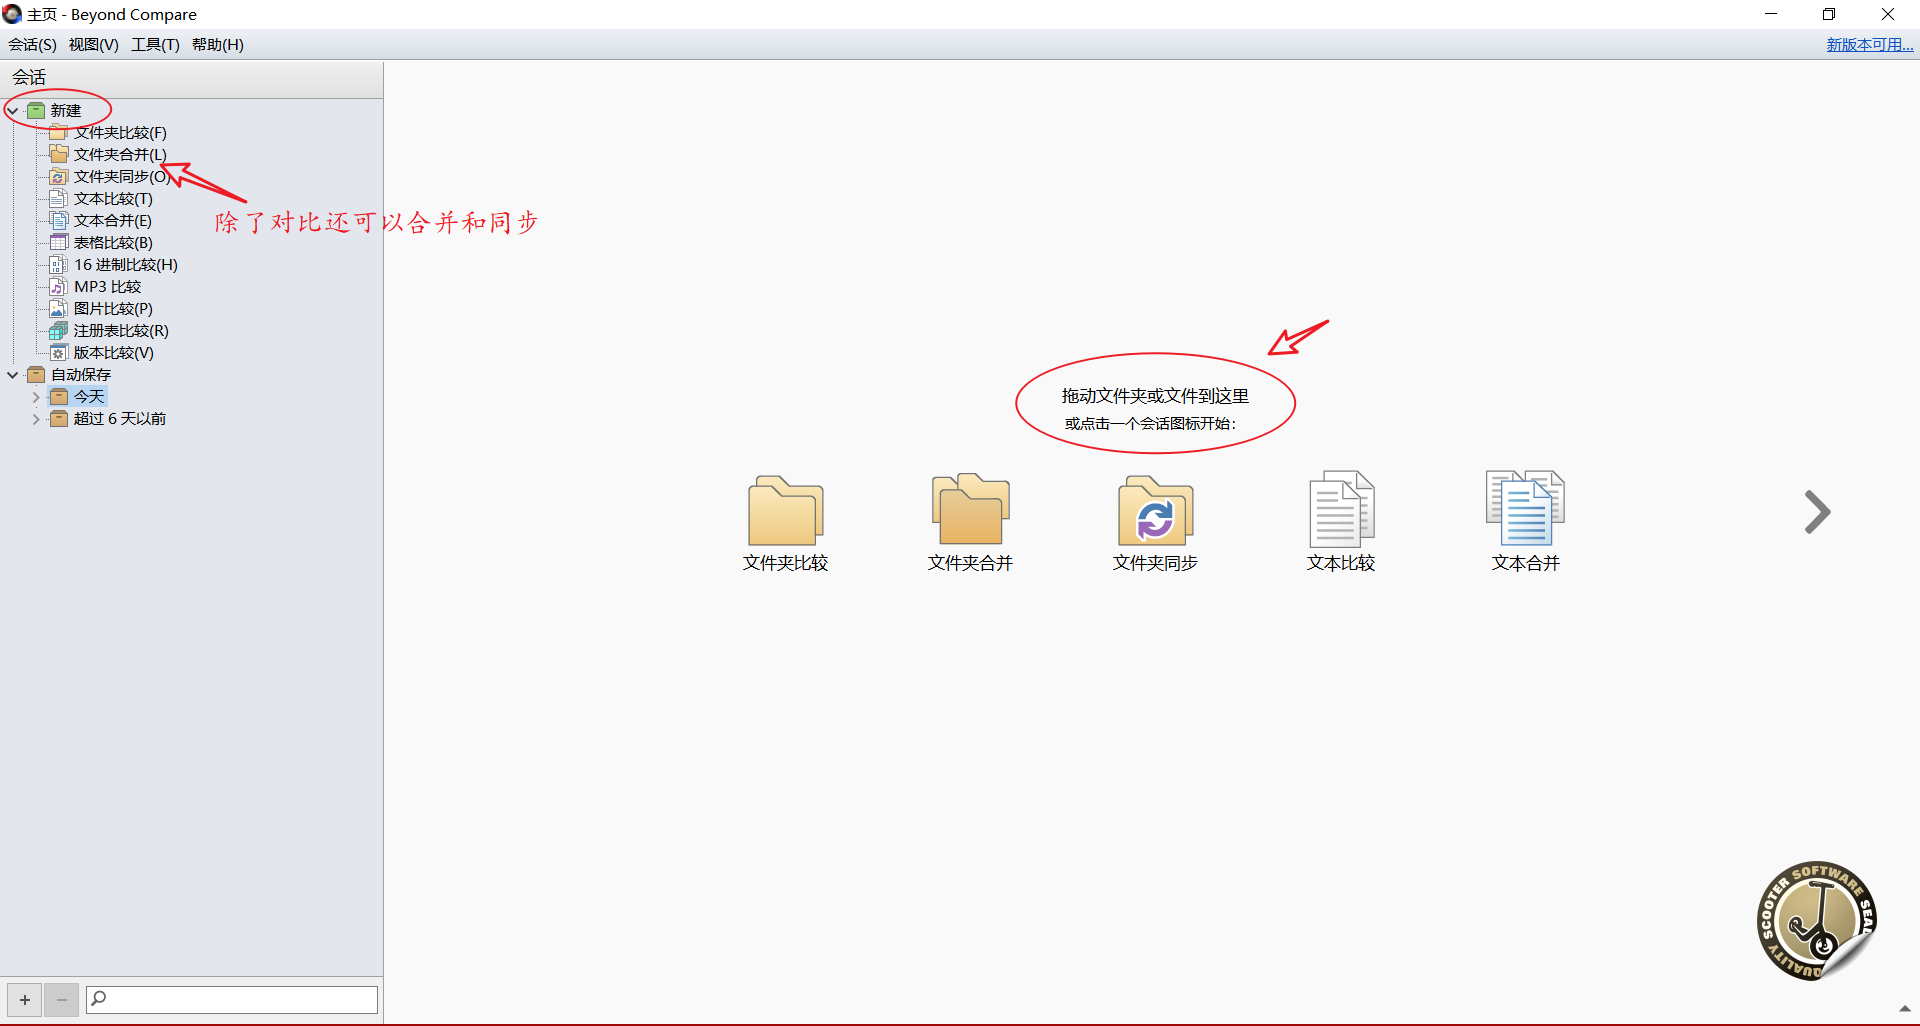Click the 新版本可用 link

(1869, 44)
